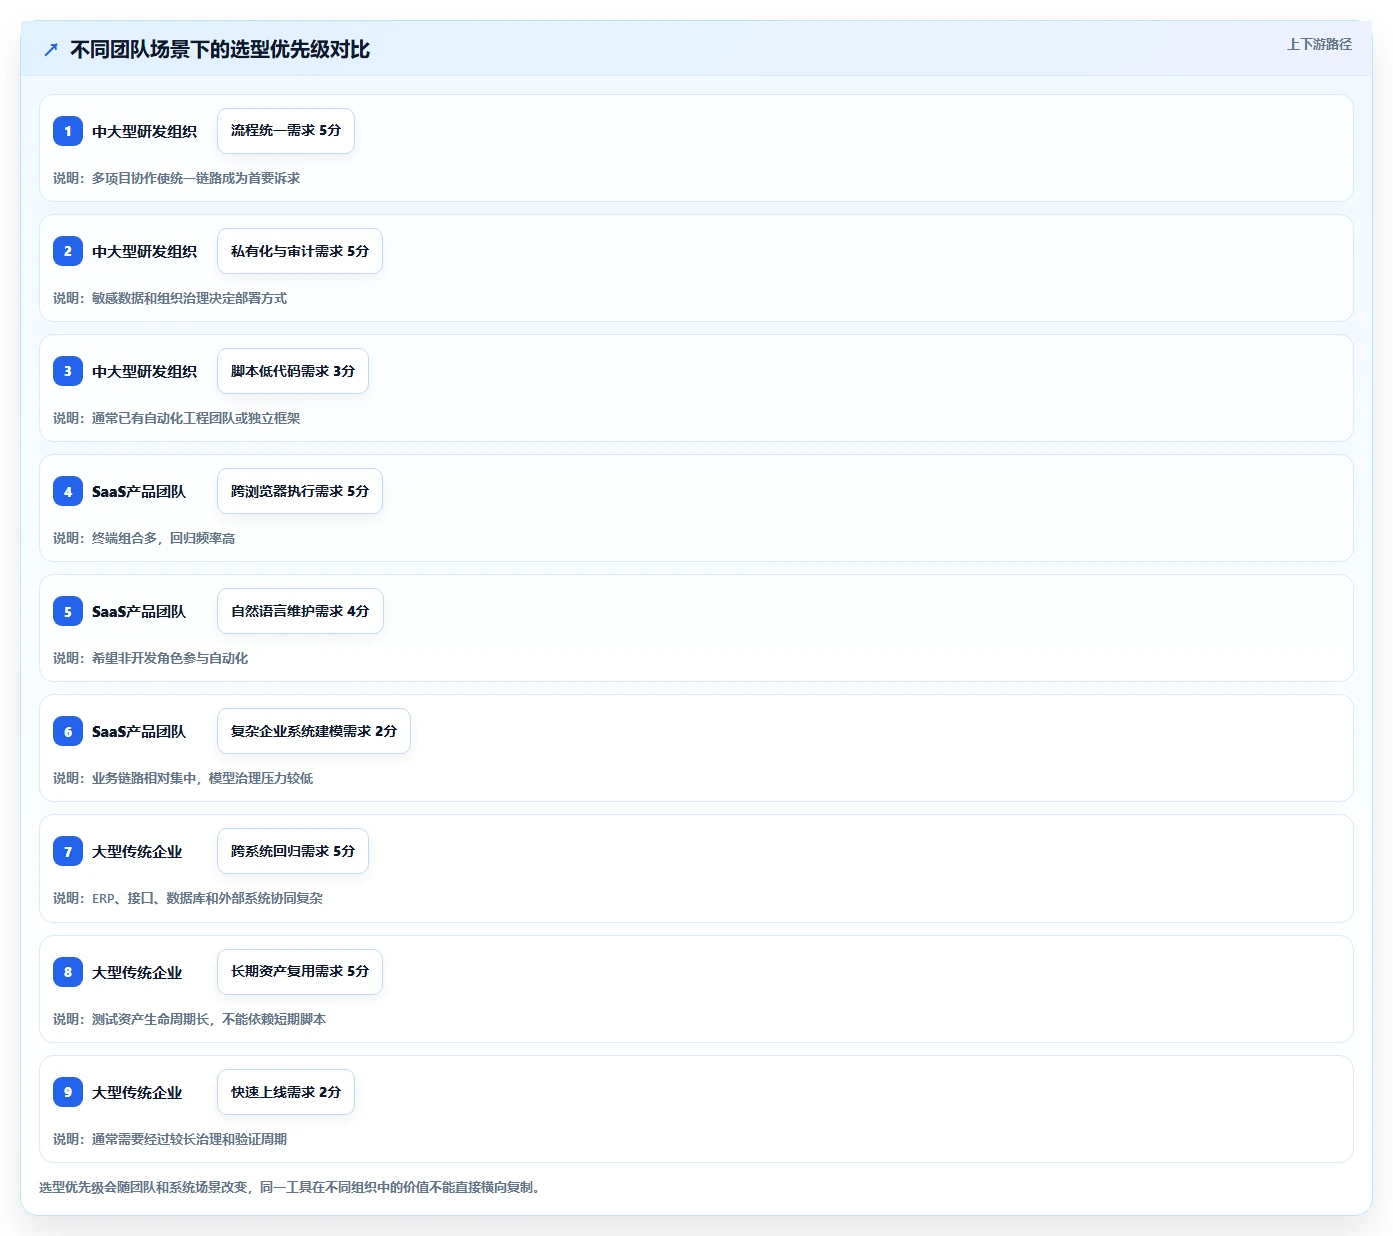
Task: Click SaaS产品团队 beside the 自然语言维护需求 chip
Action: (x=139, y=611)
